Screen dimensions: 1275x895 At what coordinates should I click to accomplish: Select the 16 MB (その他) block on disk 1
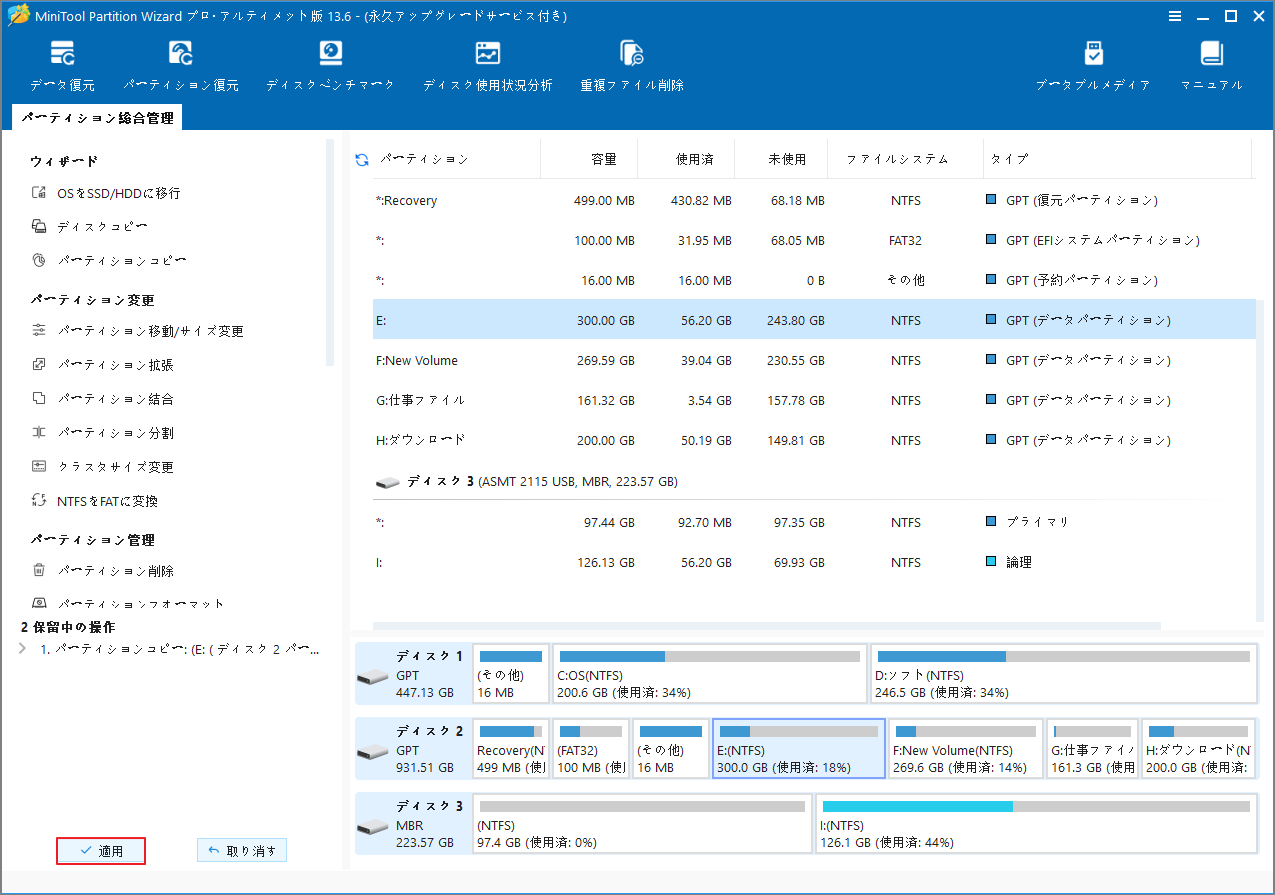point(511,674)
